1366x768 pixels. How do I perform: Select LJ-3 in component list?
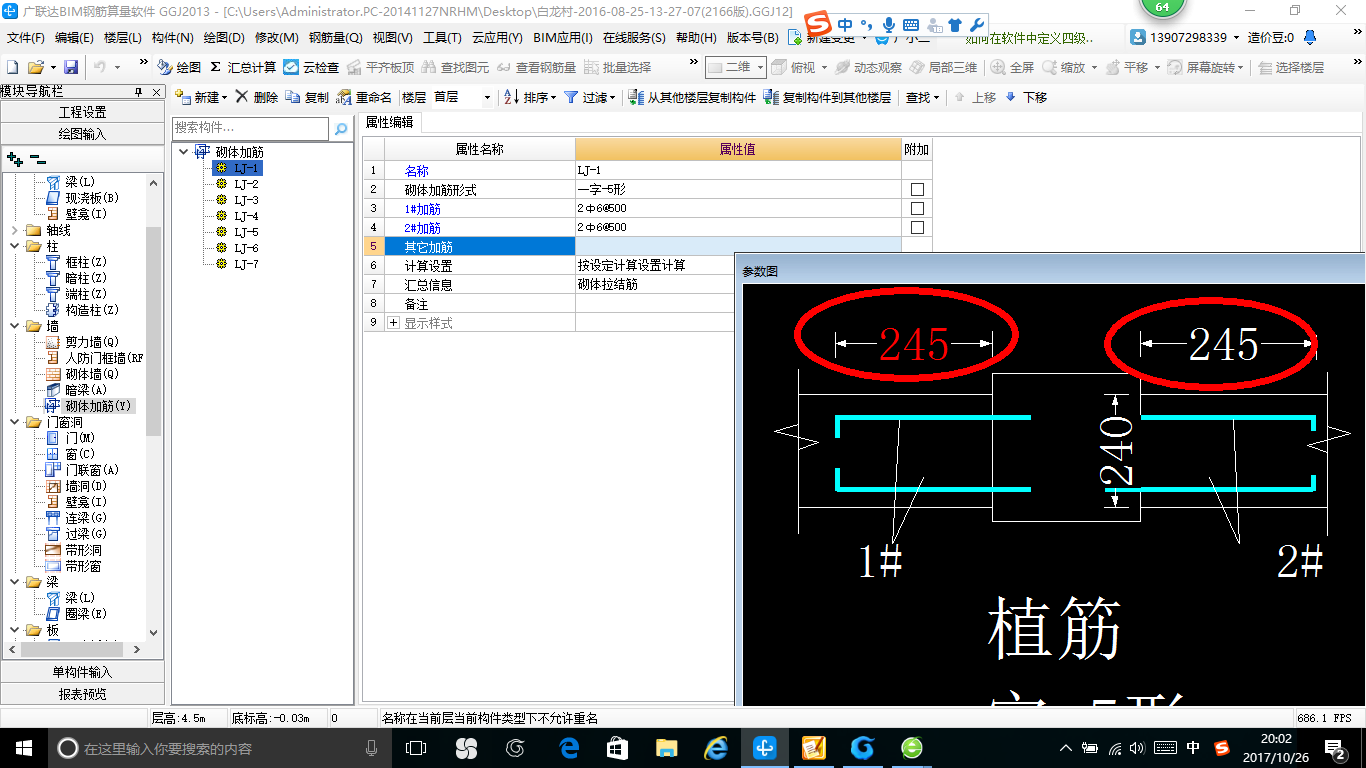(x=246, y=200)
